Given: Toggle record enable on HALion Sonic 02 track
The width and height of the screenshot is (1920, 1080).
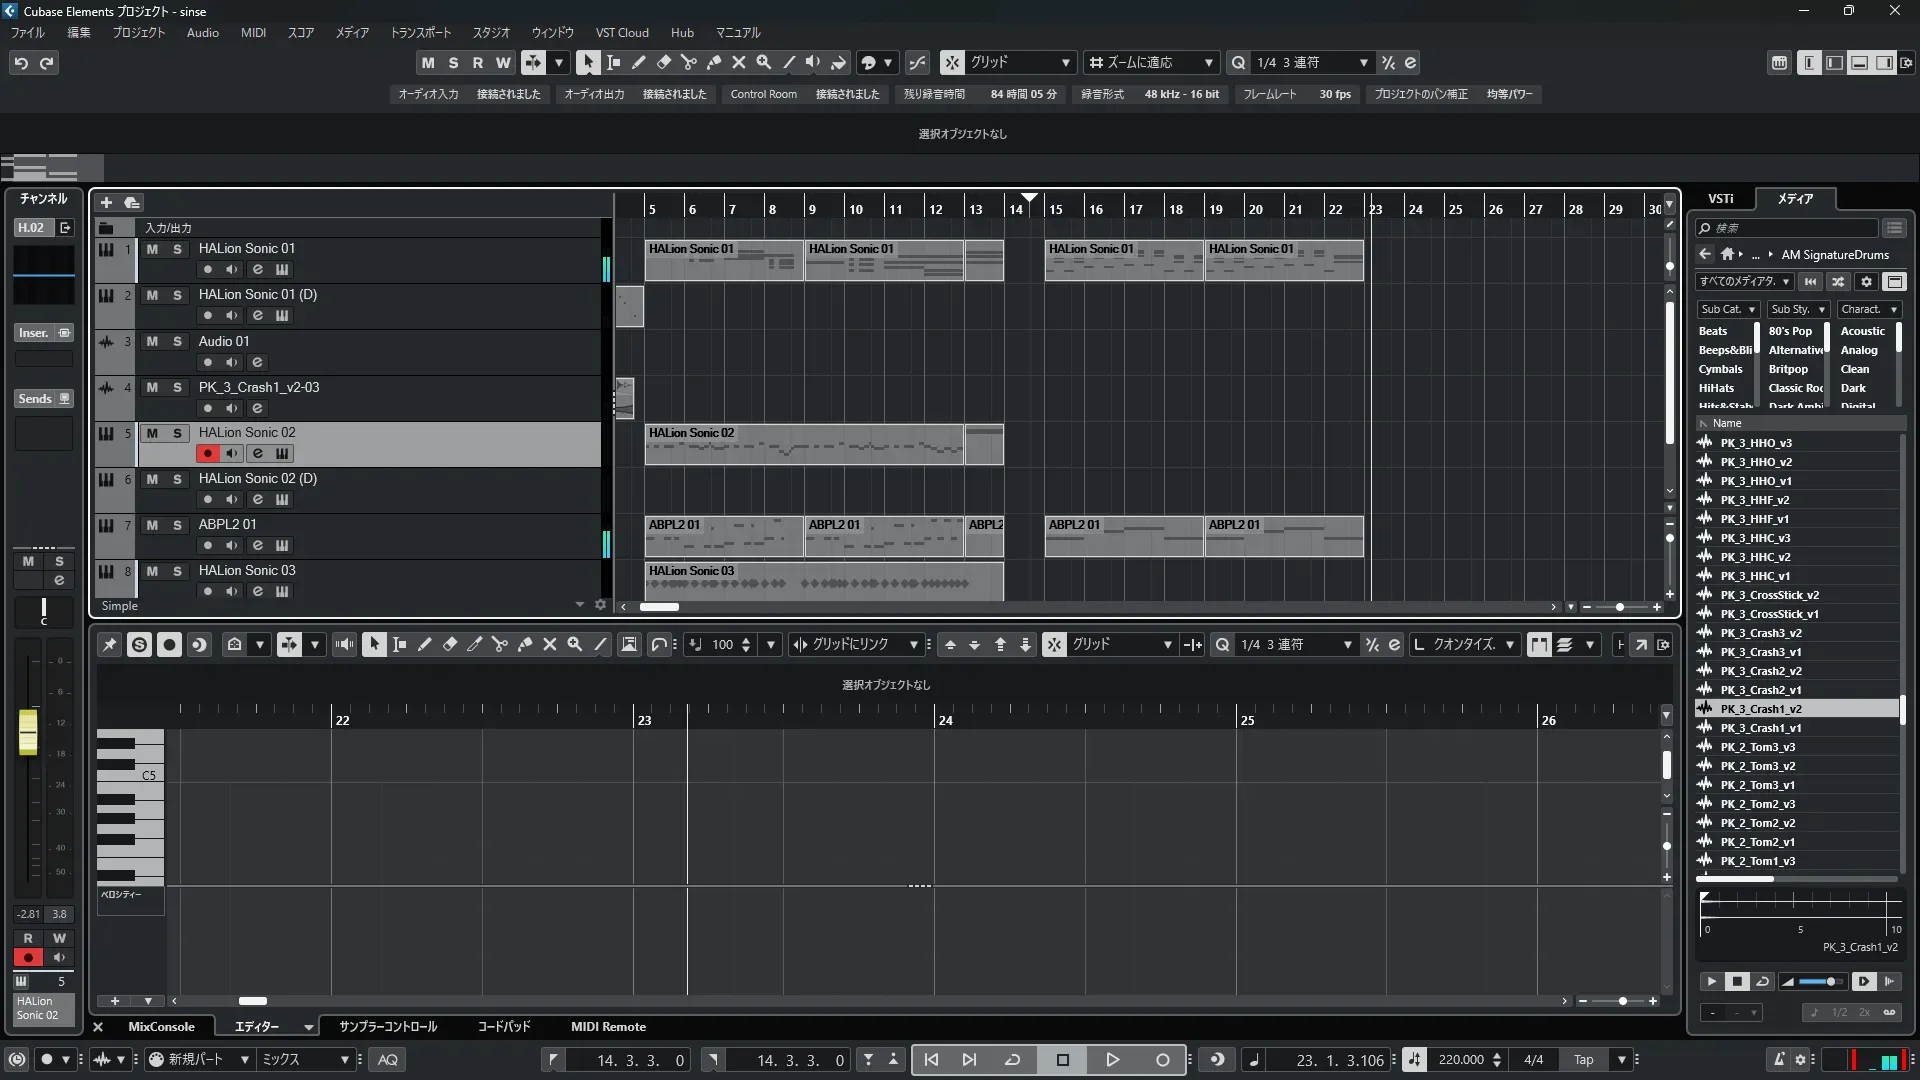Looking at the screenshot, I should 207,454.
